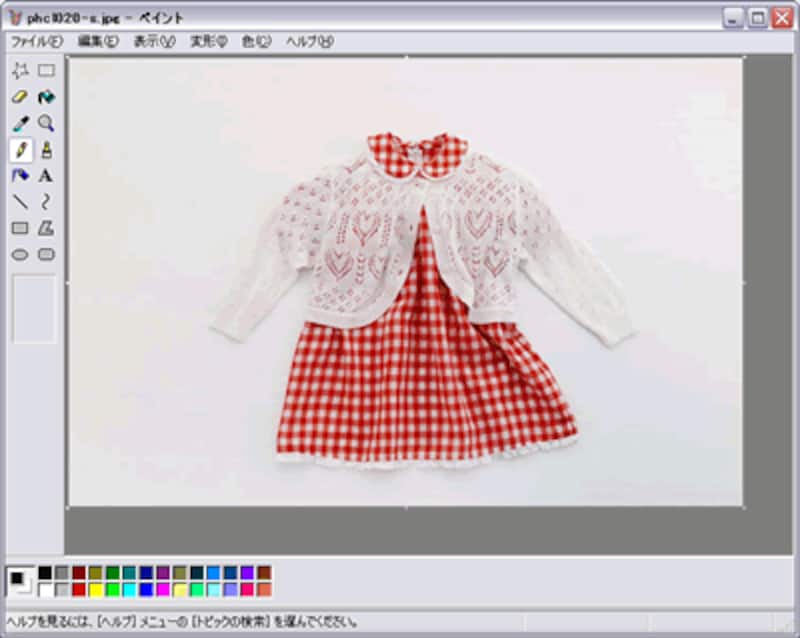The width and height of the screenshot is (800, 638).
Task: Pick the bright yellow palette color
Action: point(95,590)
